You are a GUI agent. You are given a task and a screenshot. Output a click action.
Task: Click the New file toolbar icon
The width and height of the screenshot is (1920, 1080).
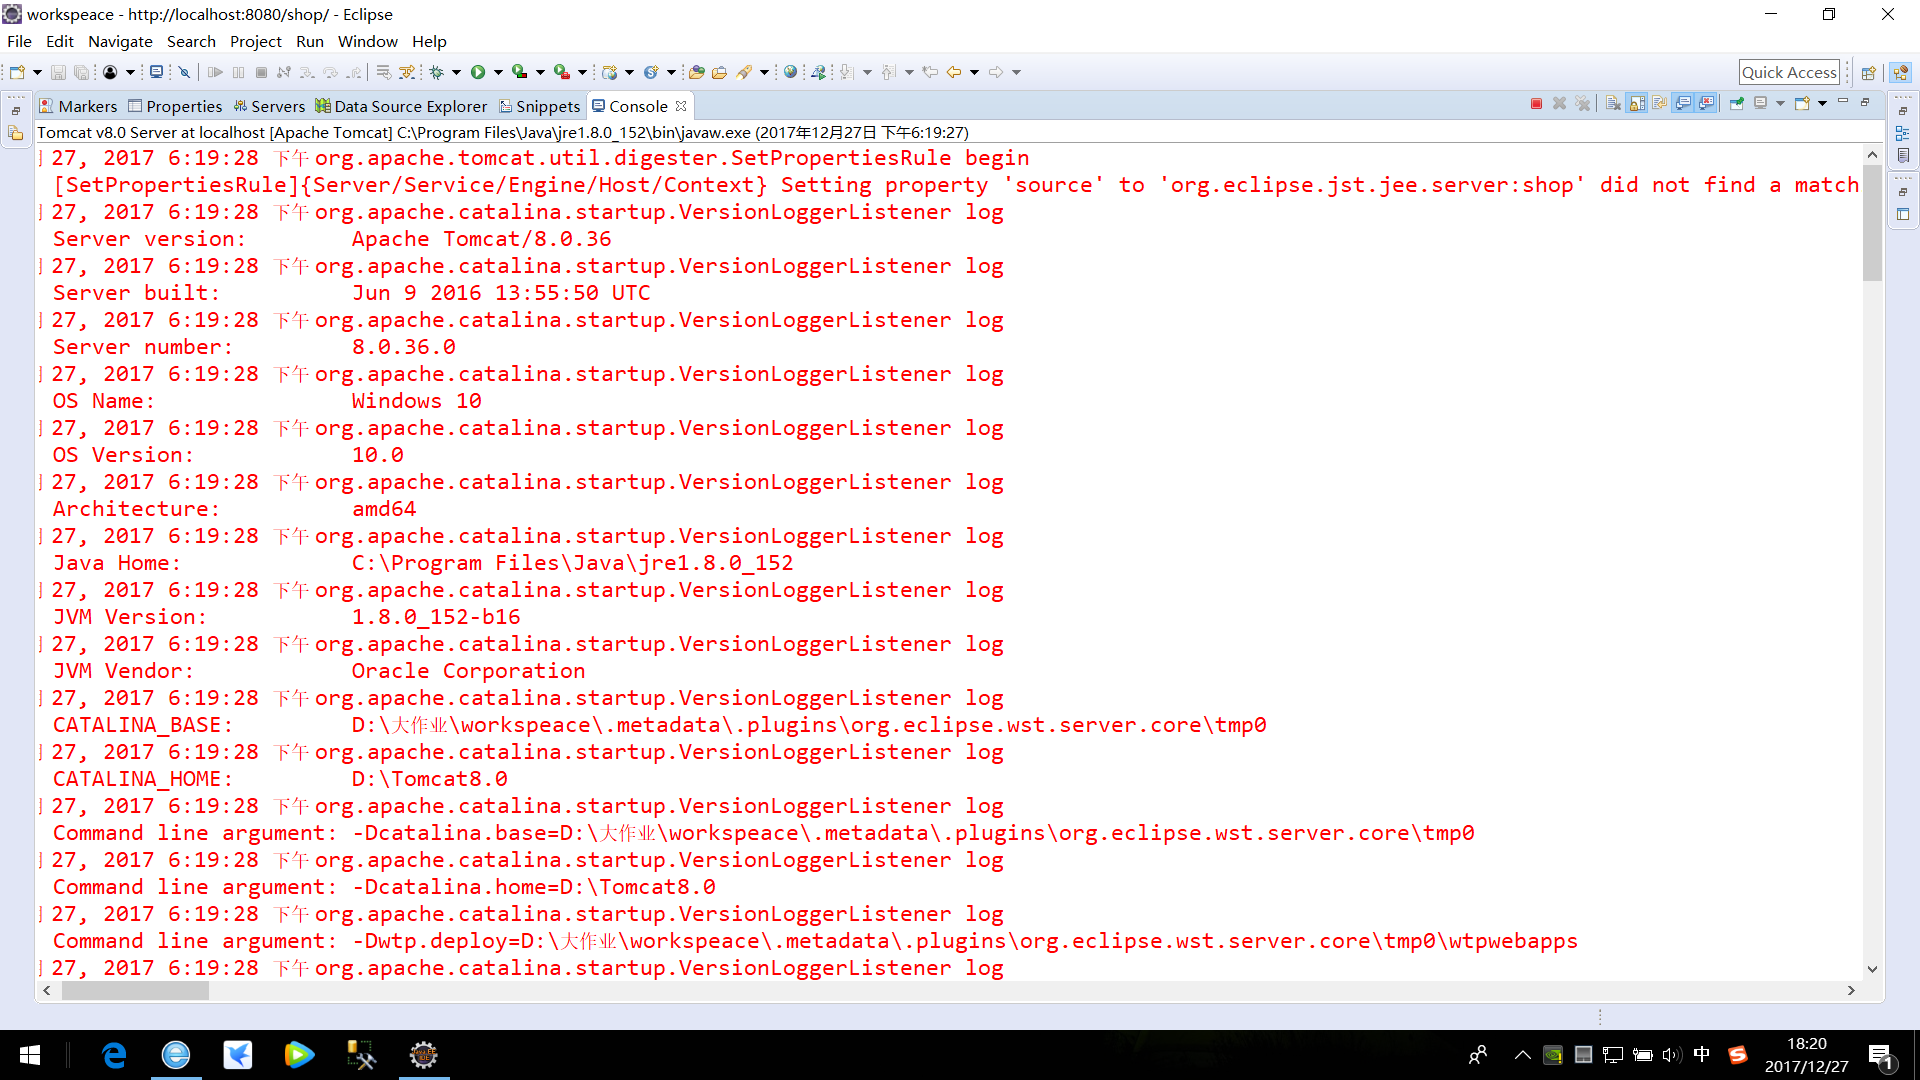pos(17,72)
